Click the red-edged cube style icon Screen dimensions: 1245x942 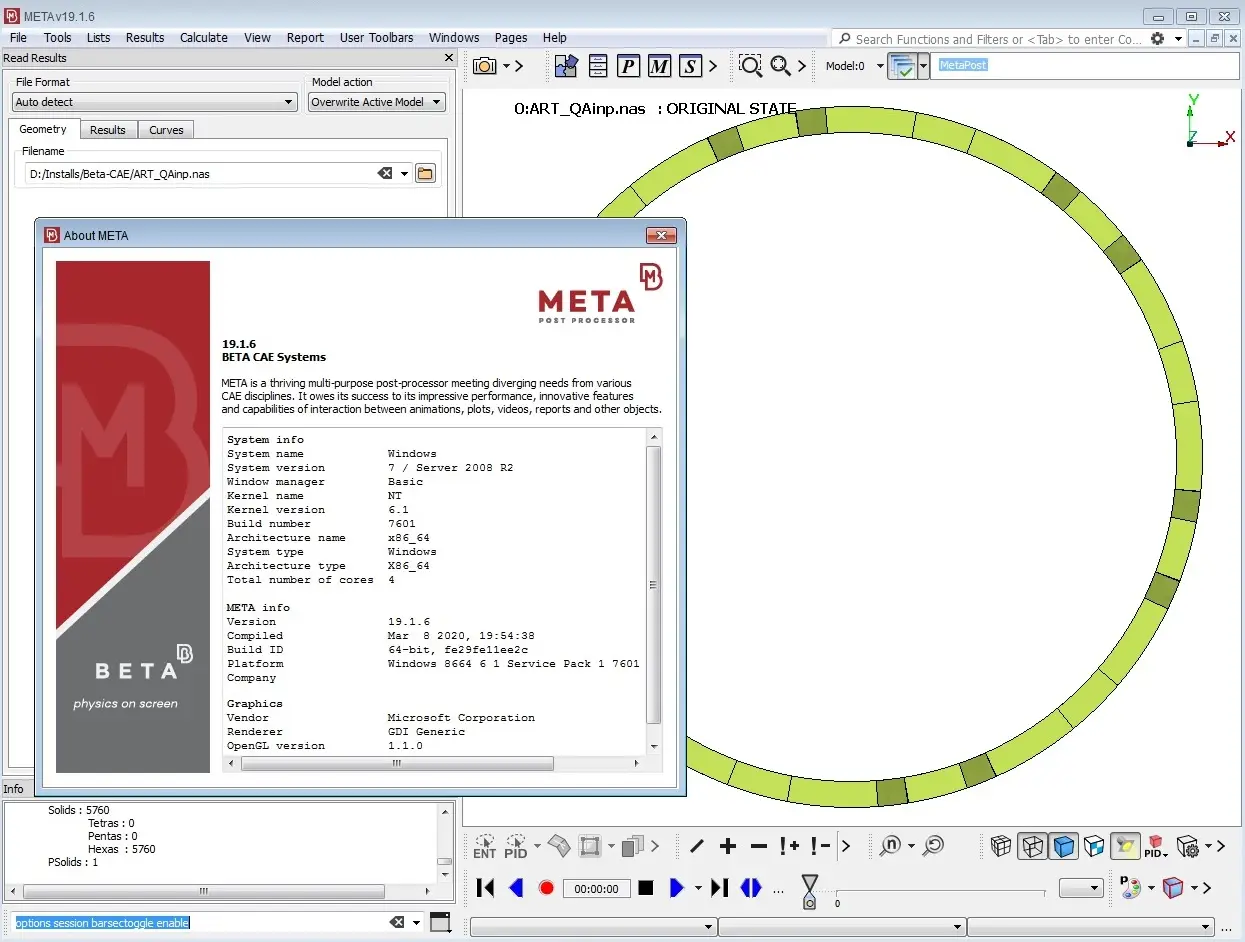tap(1173, 887)
